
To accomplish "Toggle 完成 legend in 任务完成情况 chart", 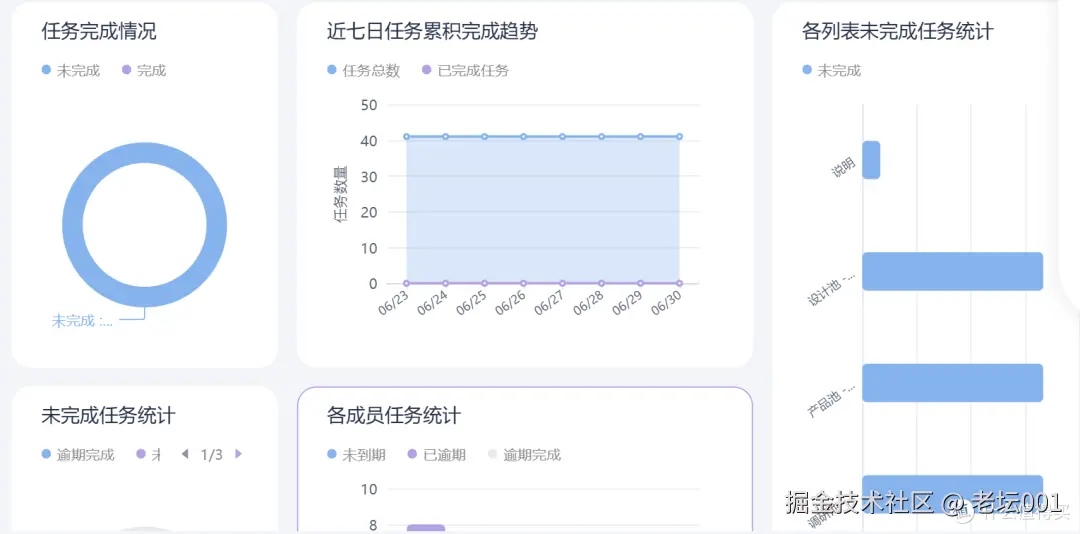I will click(144, 70).
